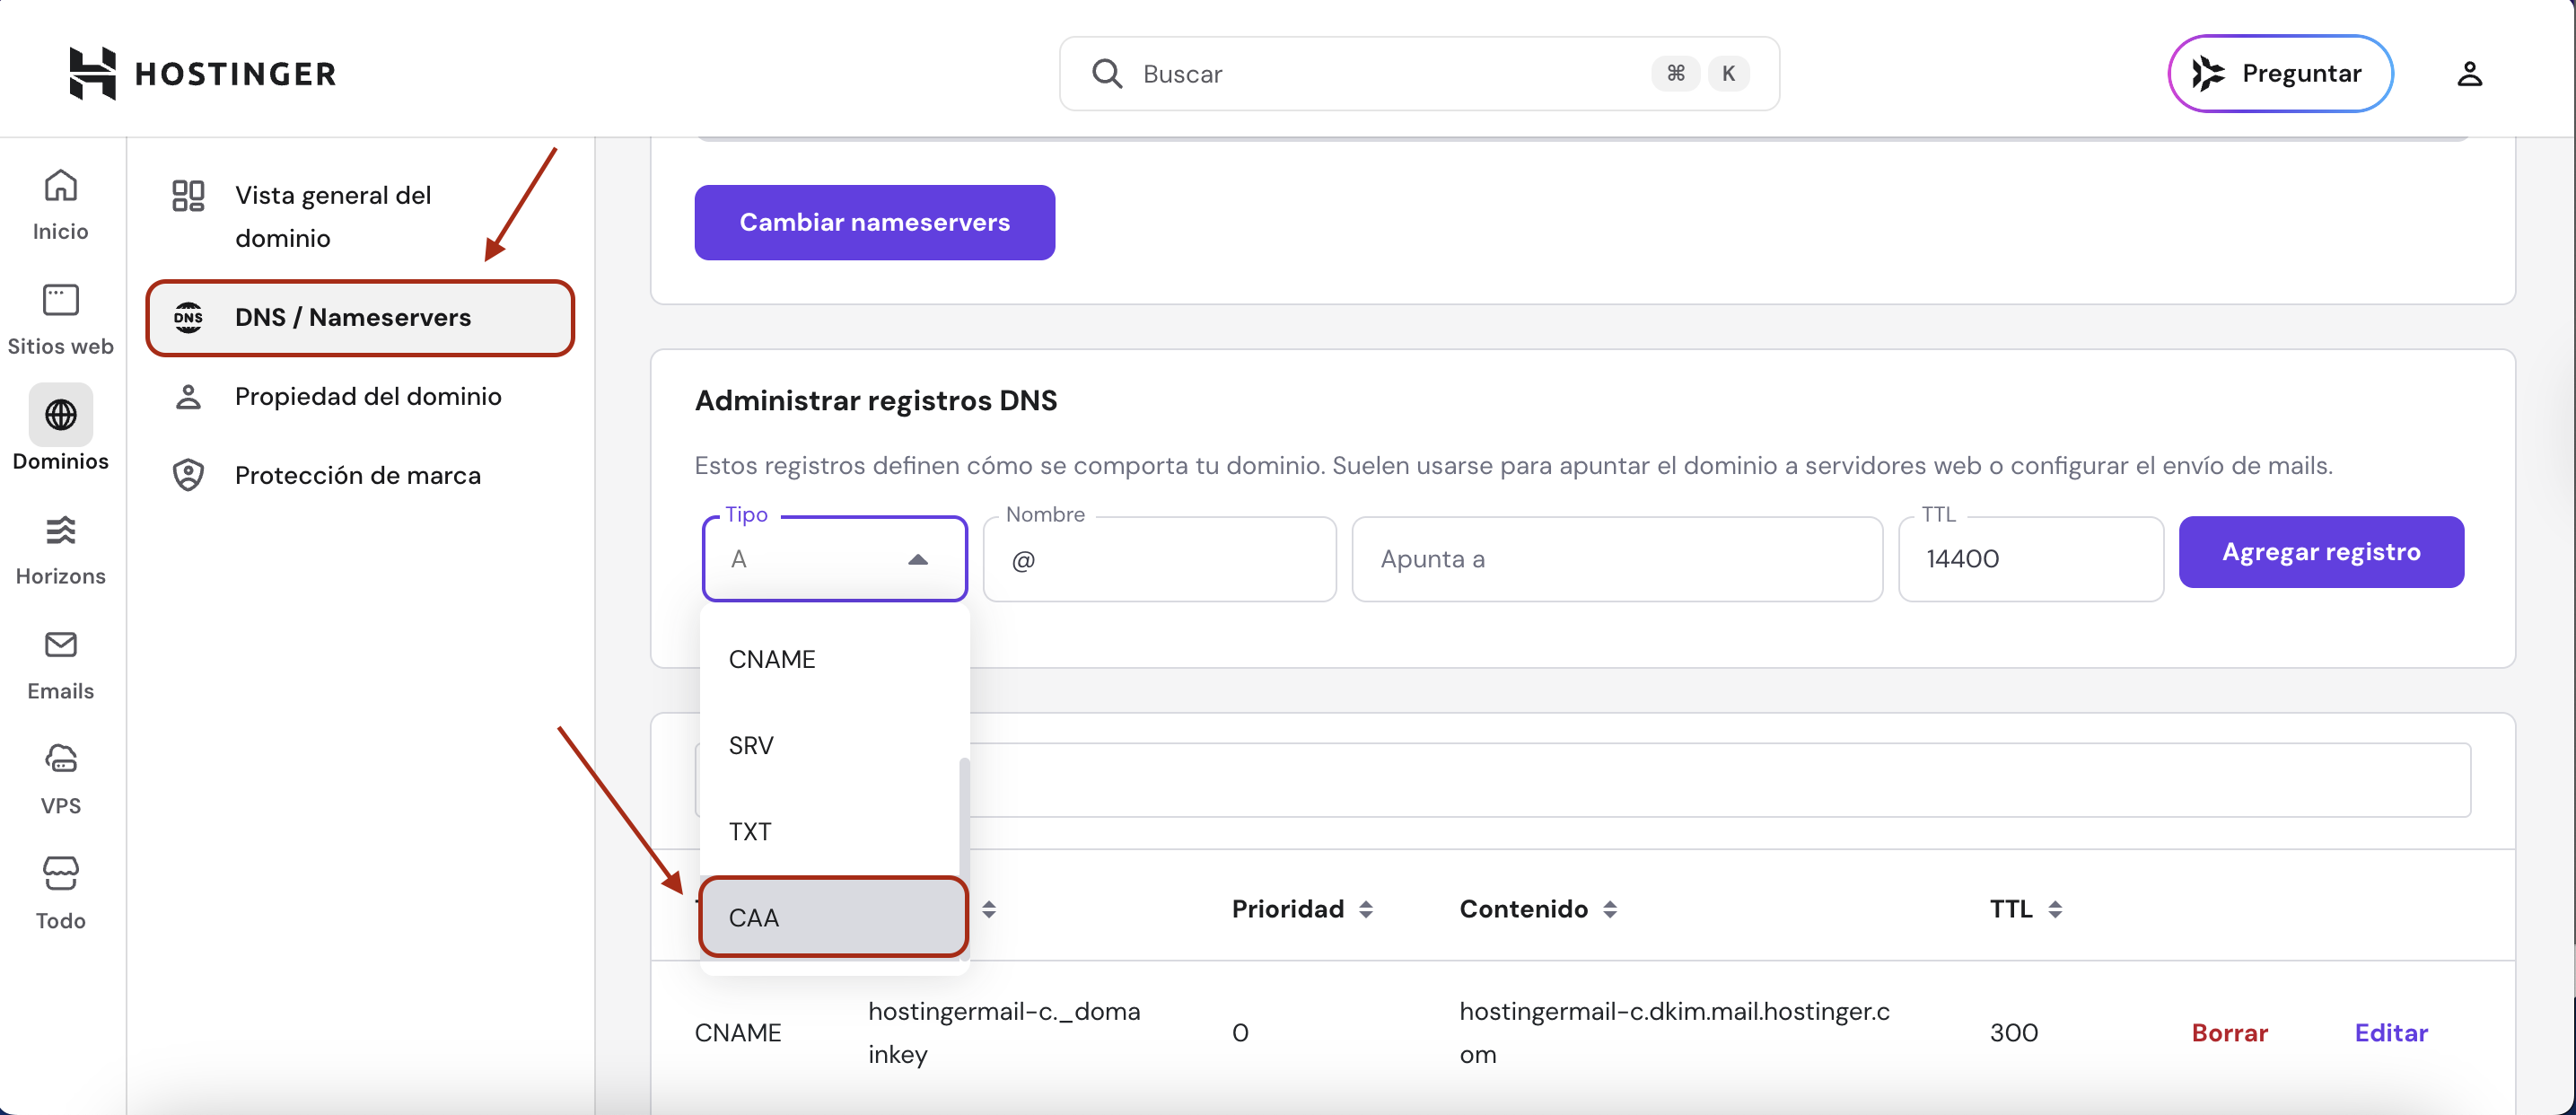The width and height of the screenshot is (2576, 1115).
Task: Open Propiedad del dominio menu item
Action: coord(367,396)
